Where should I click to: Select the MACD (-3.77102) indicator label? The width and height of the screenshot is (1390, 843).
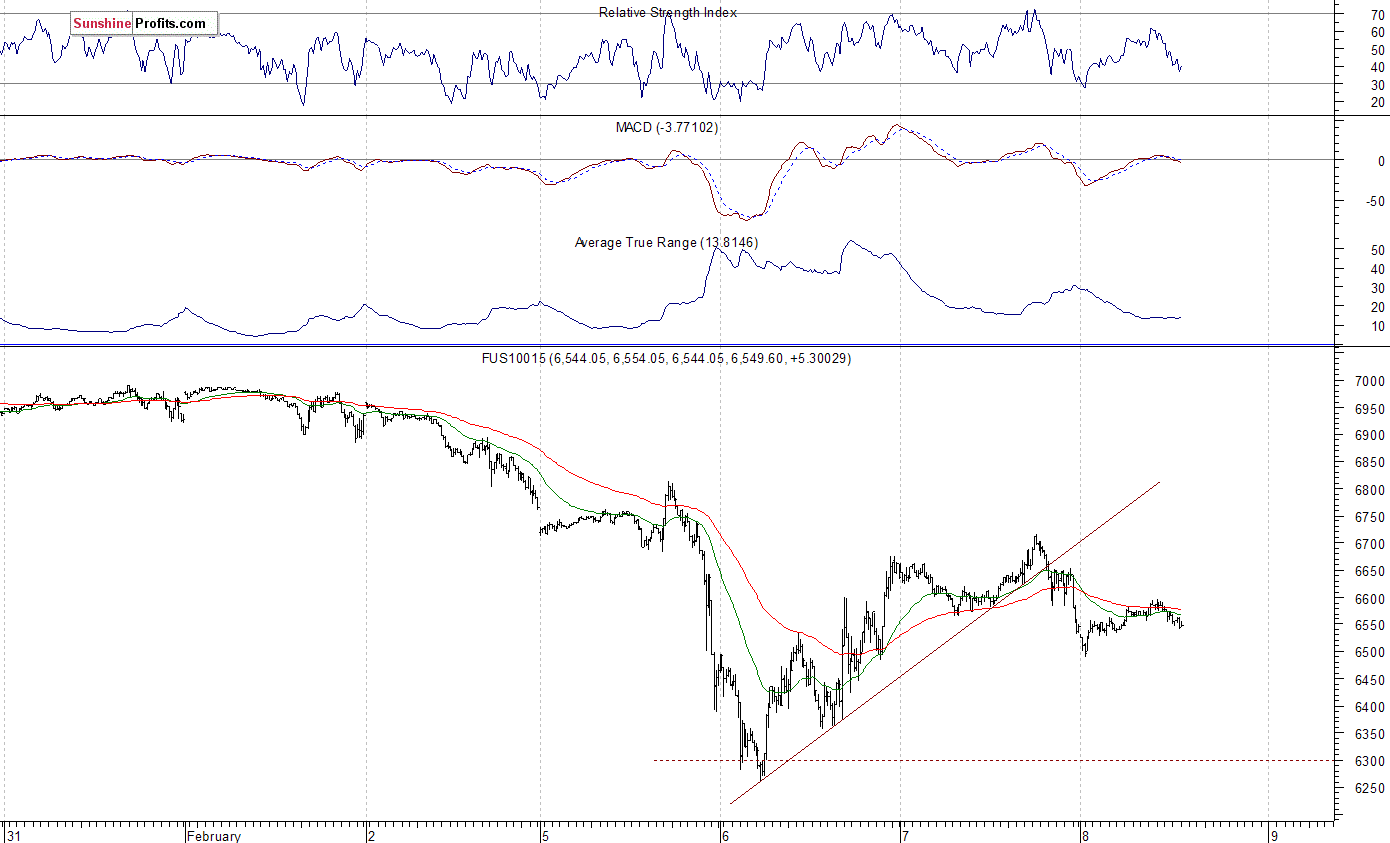pyautogui.click(x=667, y=128)
